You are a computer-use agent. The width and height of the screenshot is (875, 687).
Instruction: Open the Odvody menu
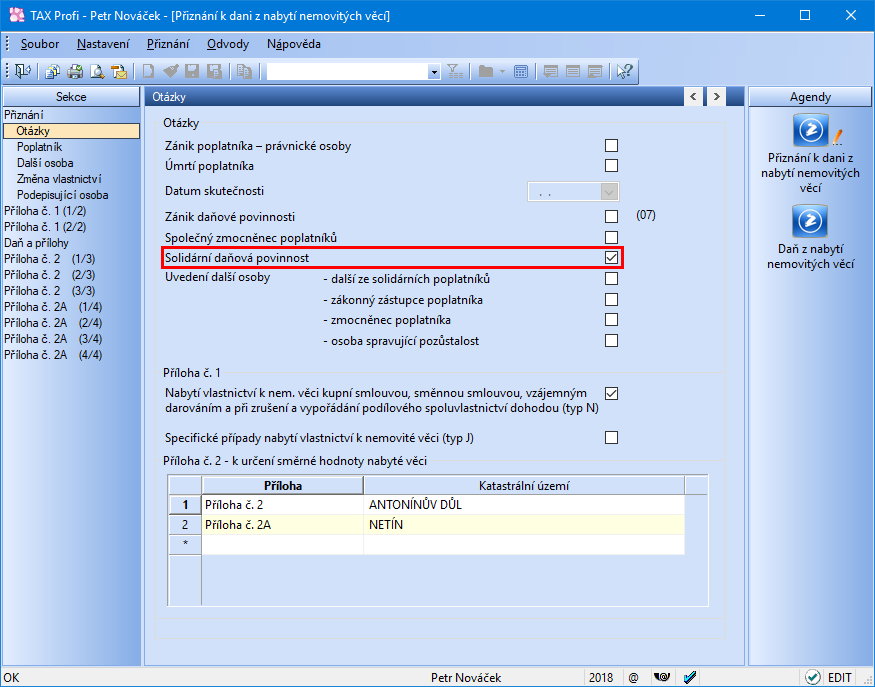tap(228, 44)
